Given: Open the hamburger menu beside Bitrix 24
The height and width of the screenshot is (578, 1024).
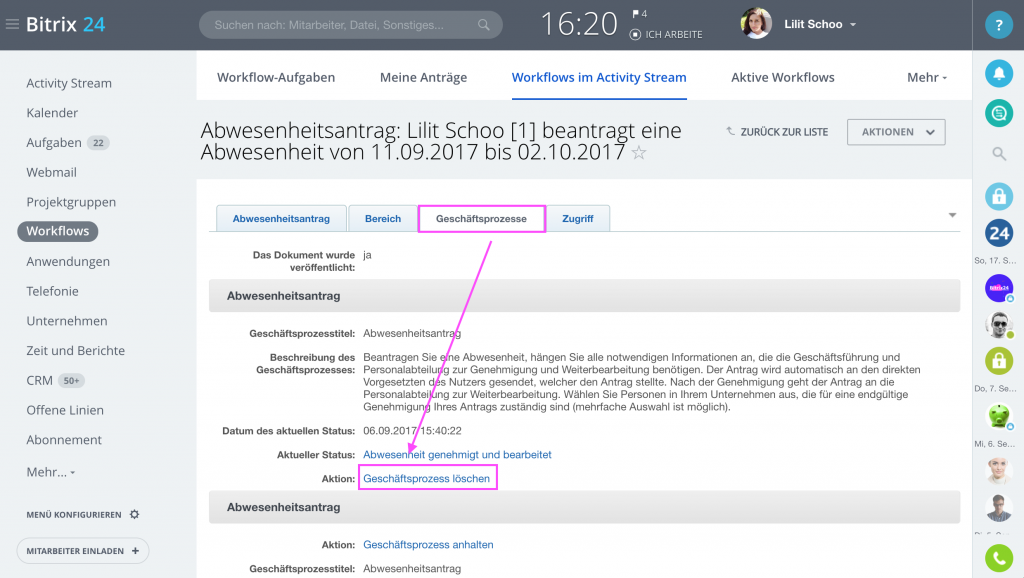Looking at the screenshot, I should click(x=12, y=25).
